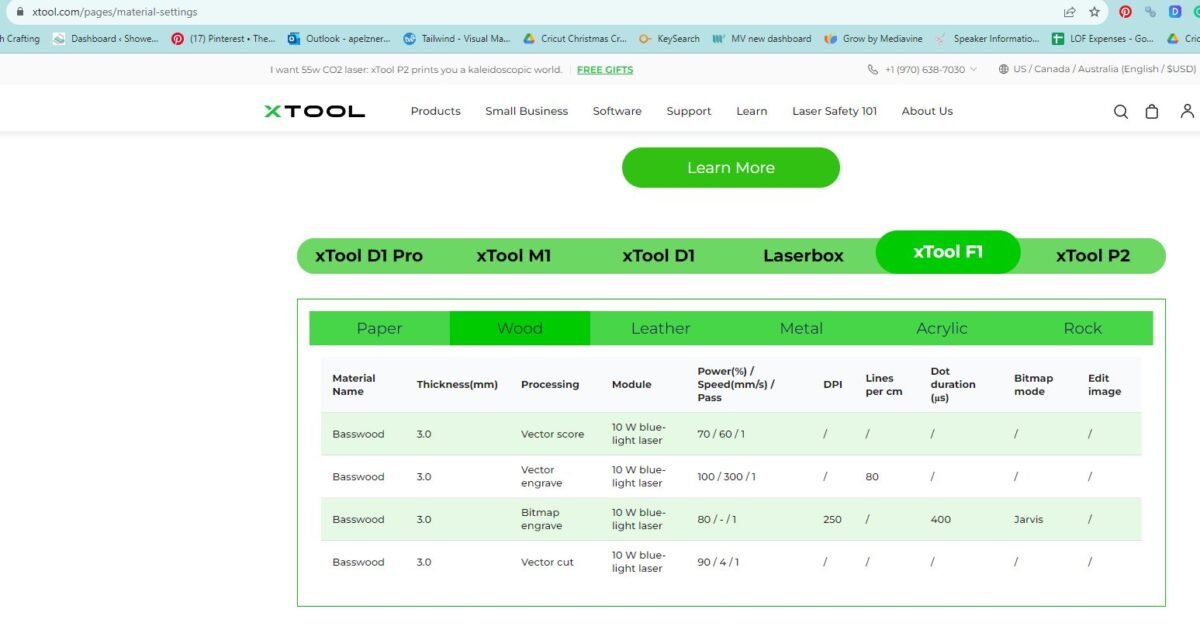The width and height of the screenshot is (1200, 637).
Task: Open the Tailwind - Visual Ma... bookmark
Action: tap(457, 39)
